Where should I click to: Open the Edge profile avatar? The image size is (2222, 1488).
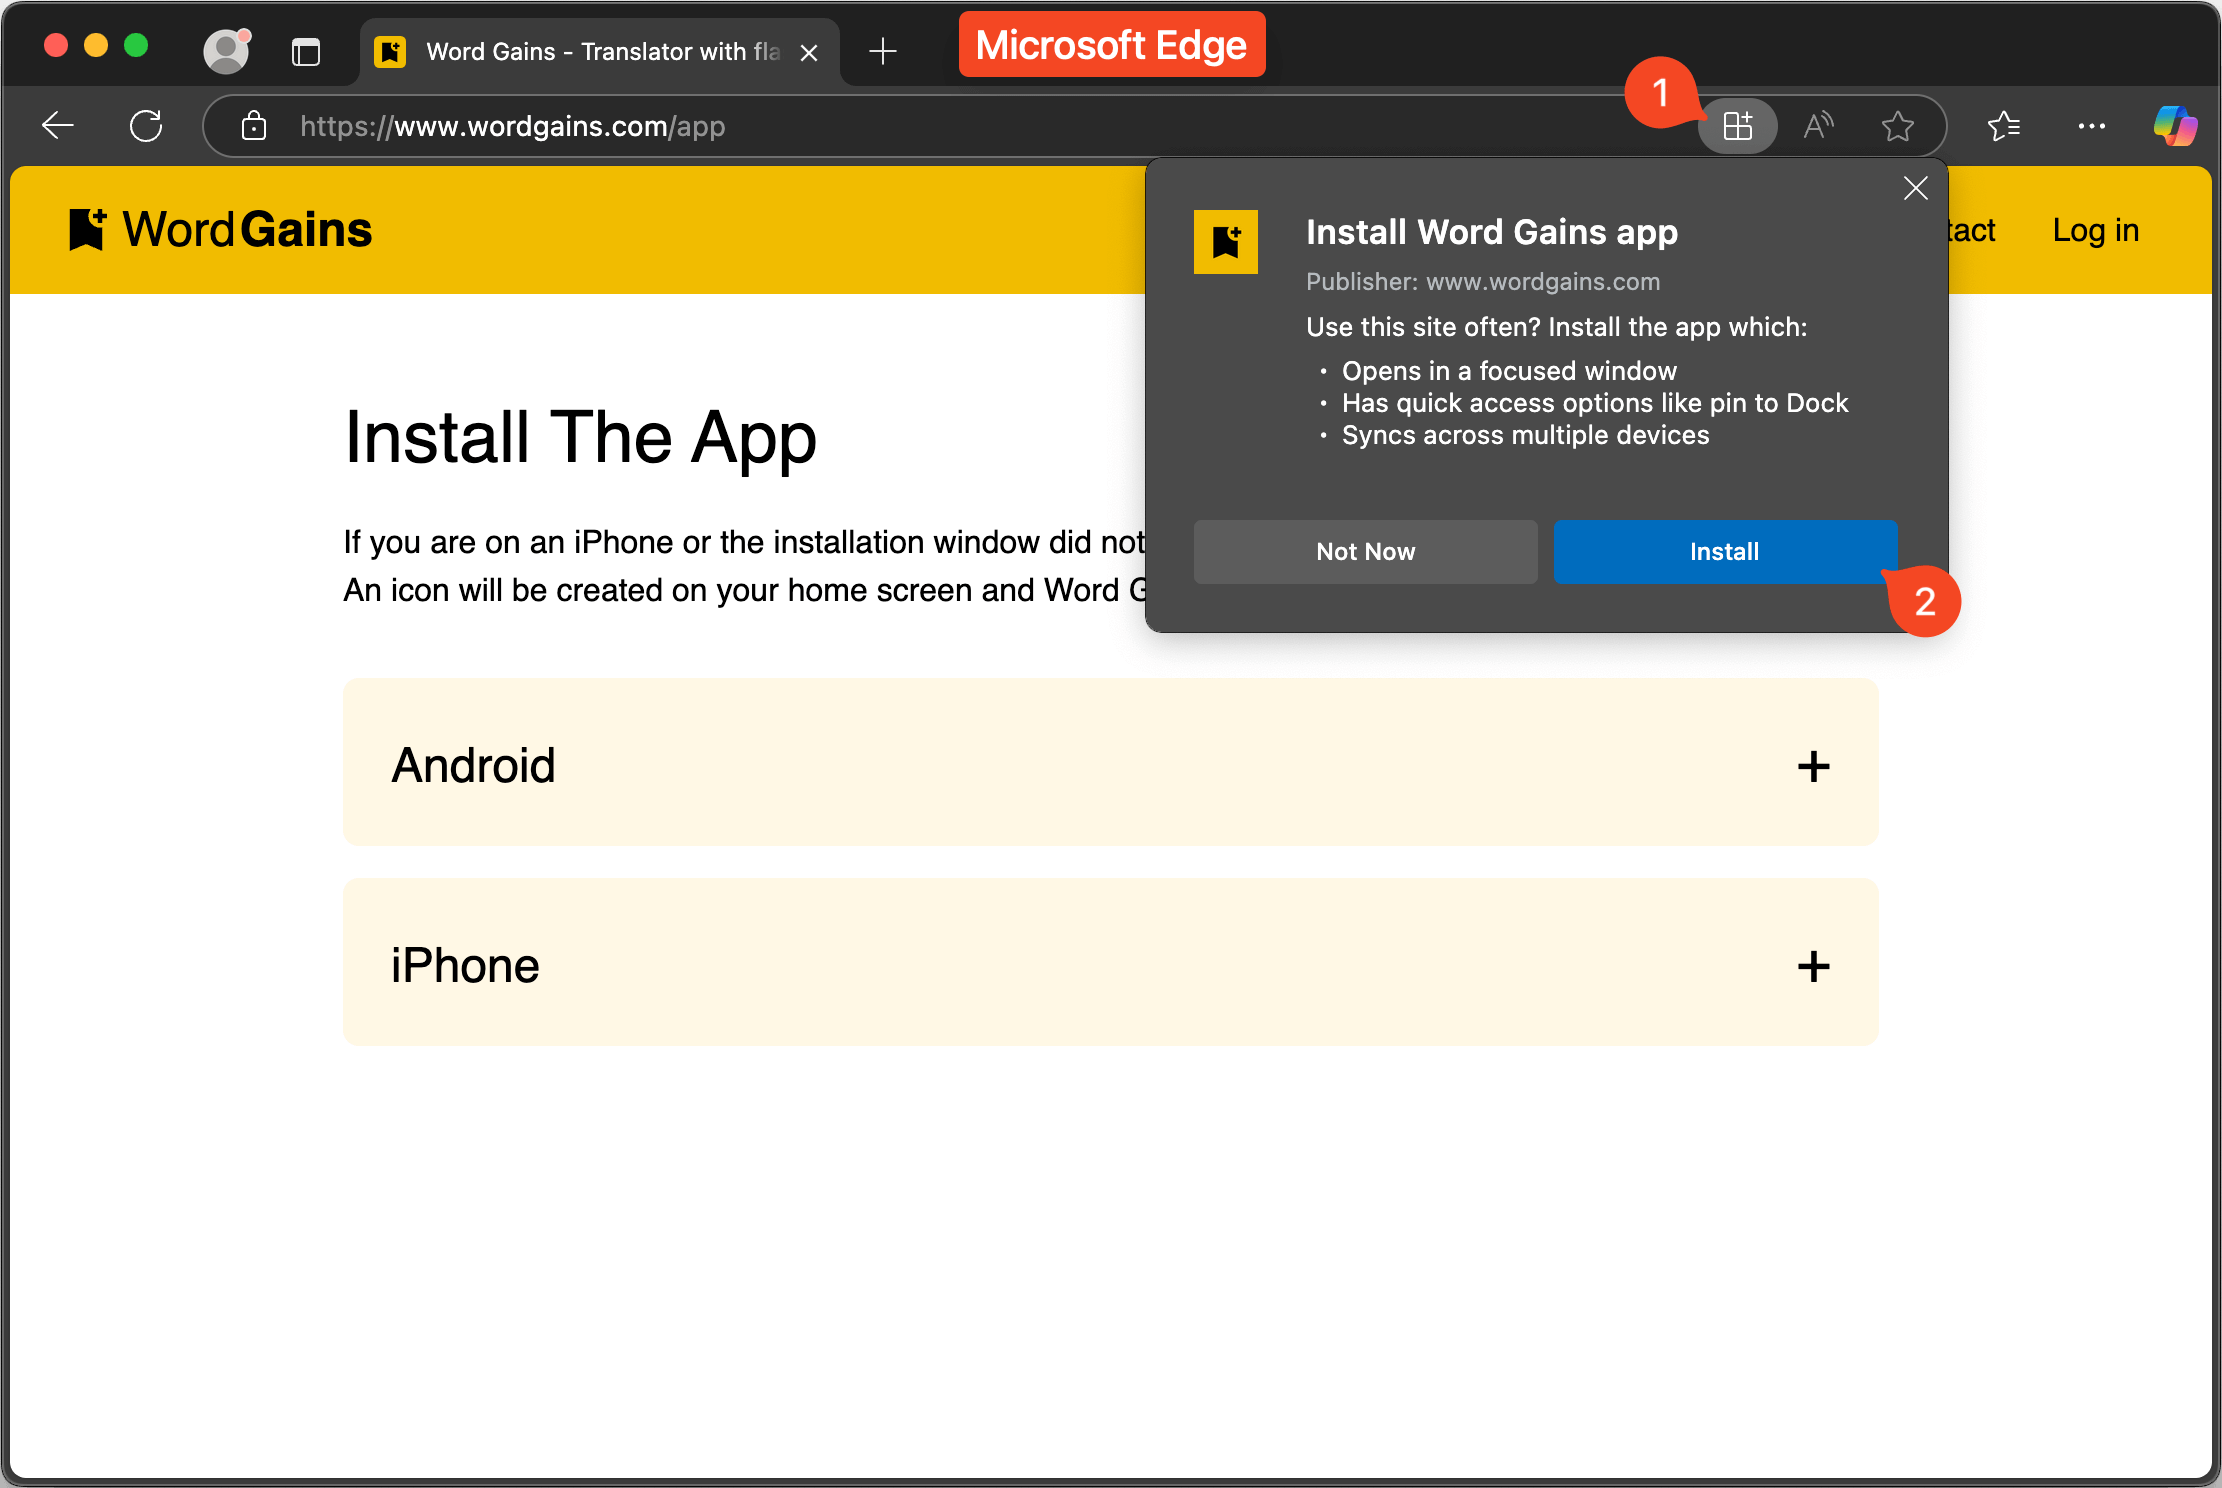coord(227,51)
